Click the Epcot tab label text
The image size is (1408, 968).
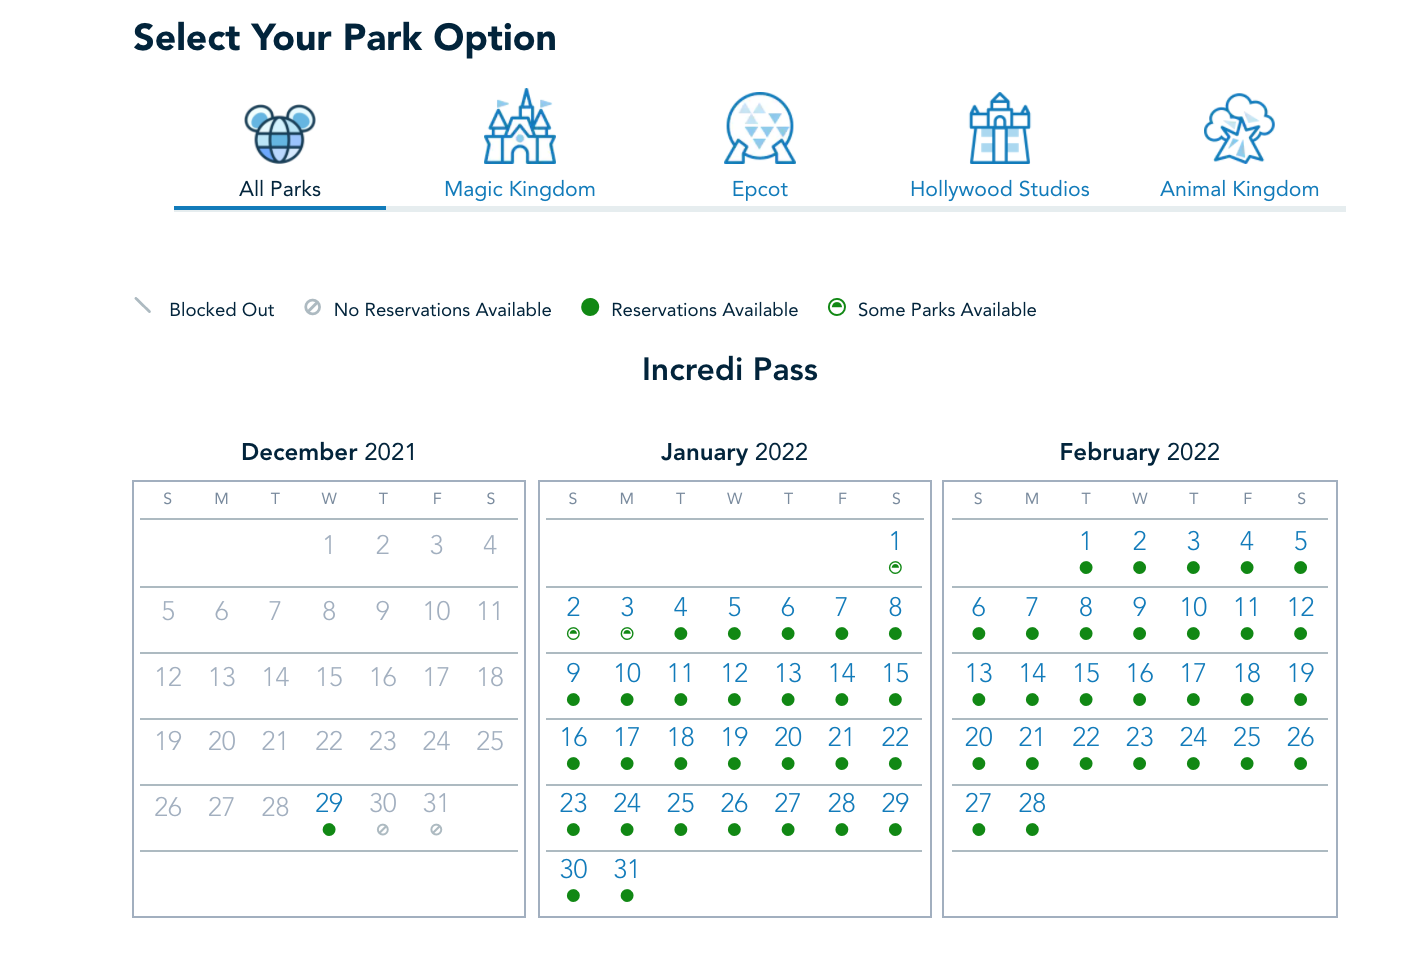(759, 189)
